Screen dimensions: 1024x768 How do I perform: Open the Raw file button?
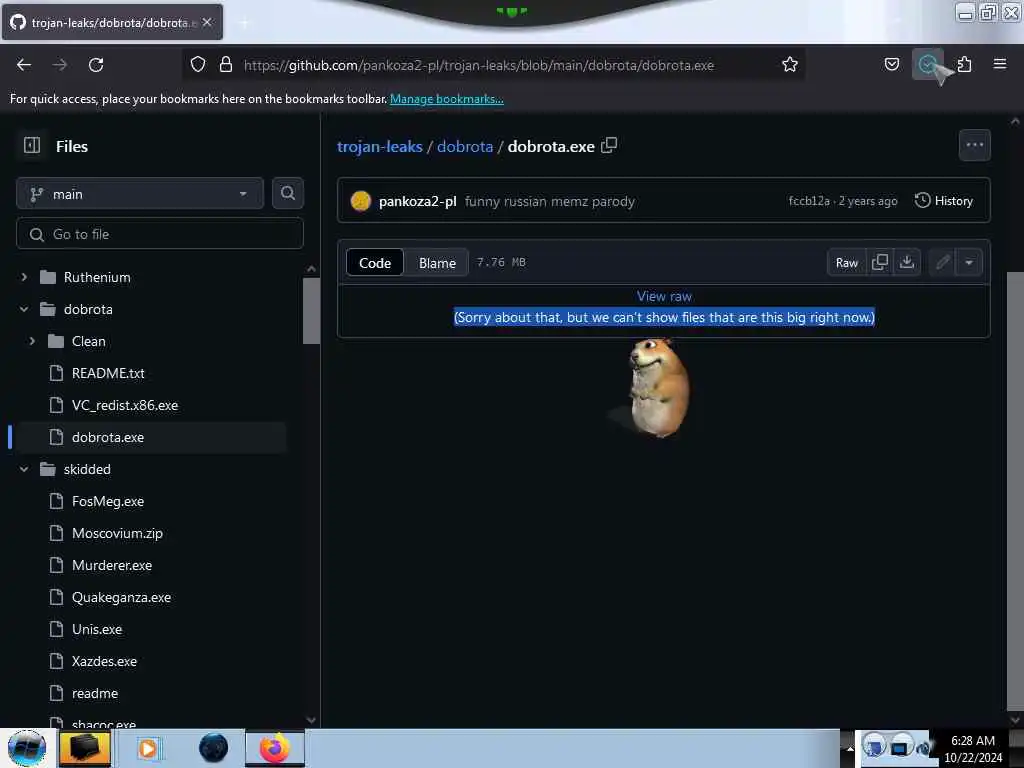[x=846, y=263]
